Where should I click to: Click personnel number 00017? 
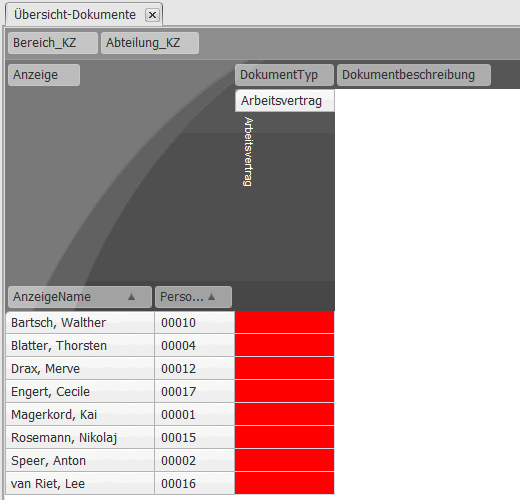pos(195,392)
